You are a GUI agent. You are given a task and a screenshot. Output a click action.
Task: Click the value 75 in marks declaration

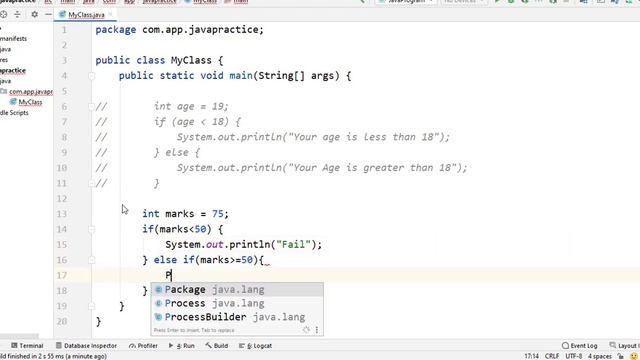(x=218, y=214)
